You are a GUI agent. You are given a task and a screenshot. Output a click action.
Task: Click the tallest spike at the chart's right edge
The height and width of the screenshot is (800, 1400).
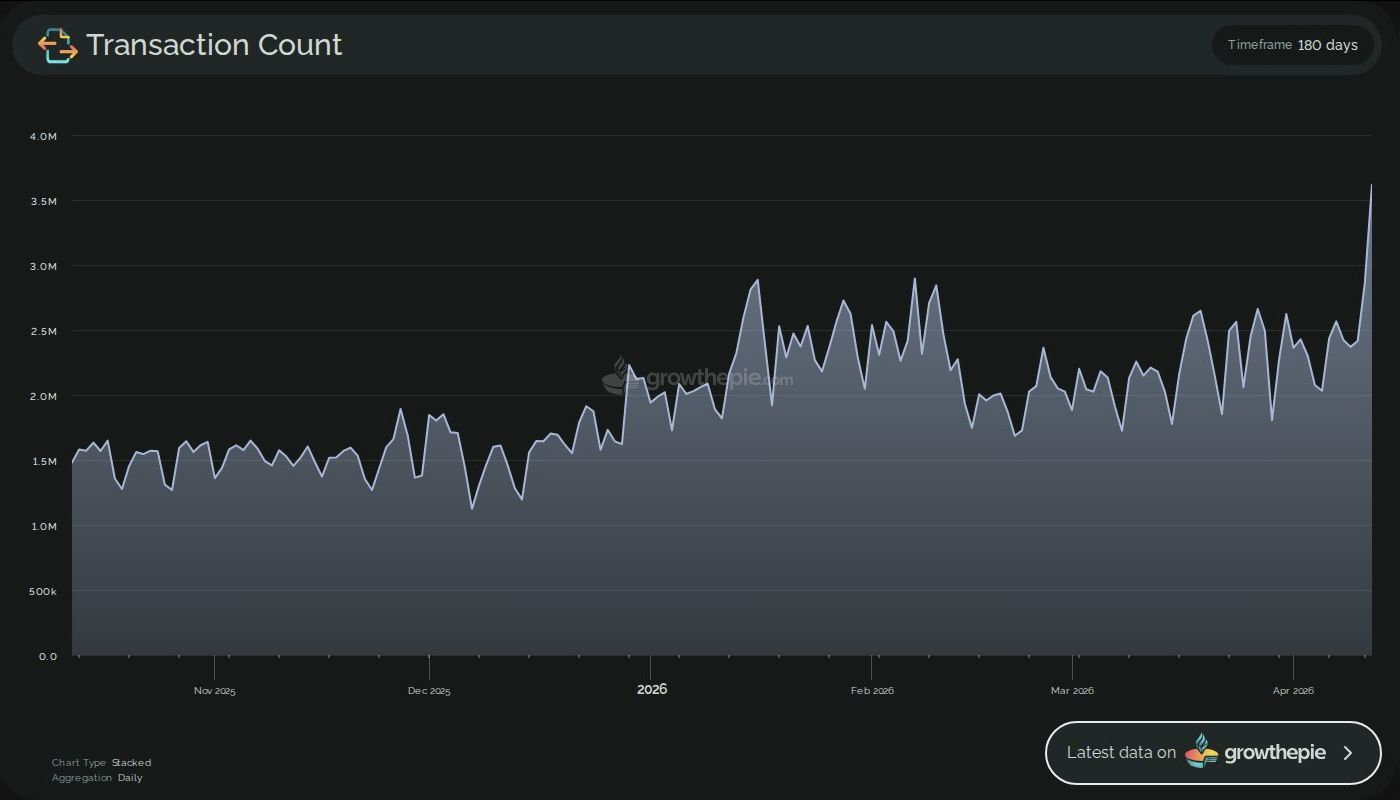[x=1372, y=186]
